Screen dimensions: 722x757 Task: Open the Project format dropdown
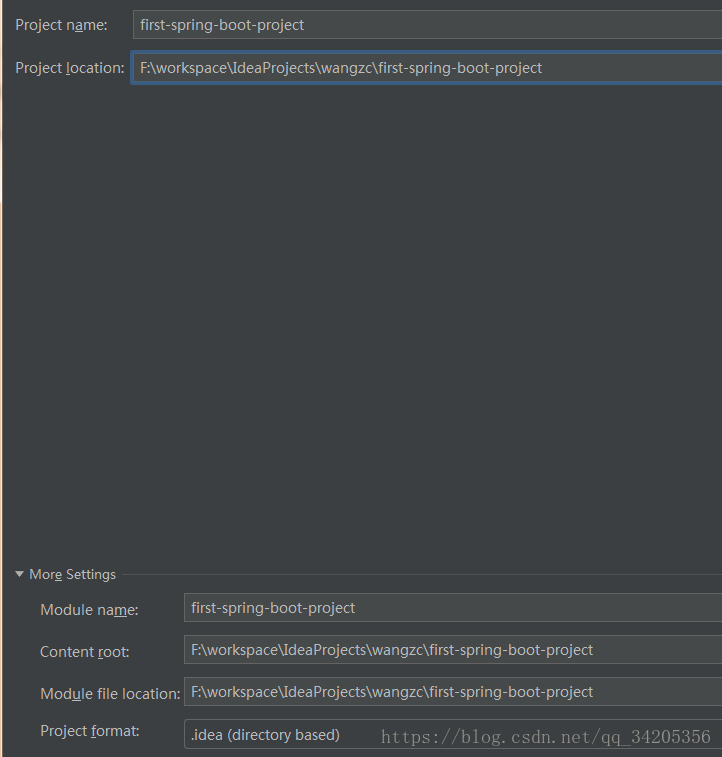[453, 735]
